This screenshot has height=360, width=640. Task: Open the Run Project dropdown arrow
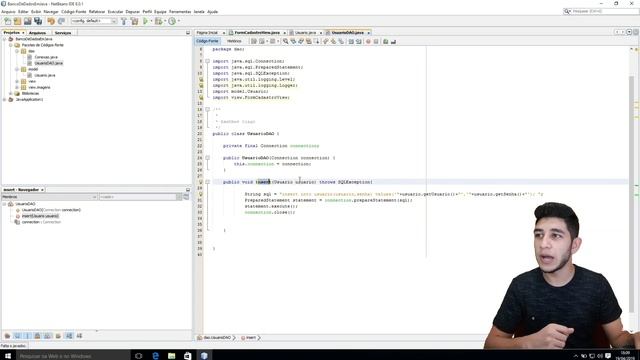(151, 21)
